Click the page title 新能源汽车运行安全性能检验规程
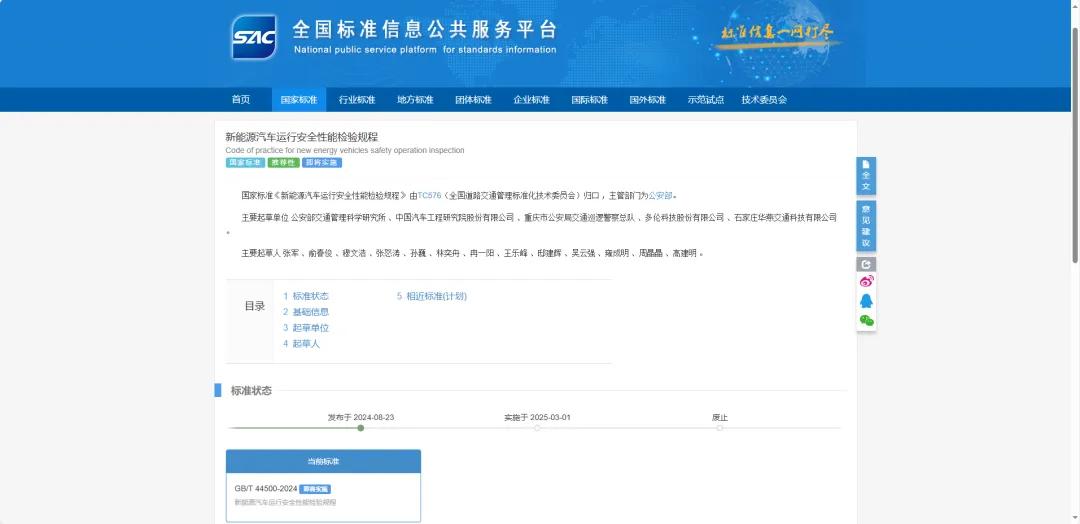Image resolution: width=1080 pixels, height=524 pixels. [302, 137]
